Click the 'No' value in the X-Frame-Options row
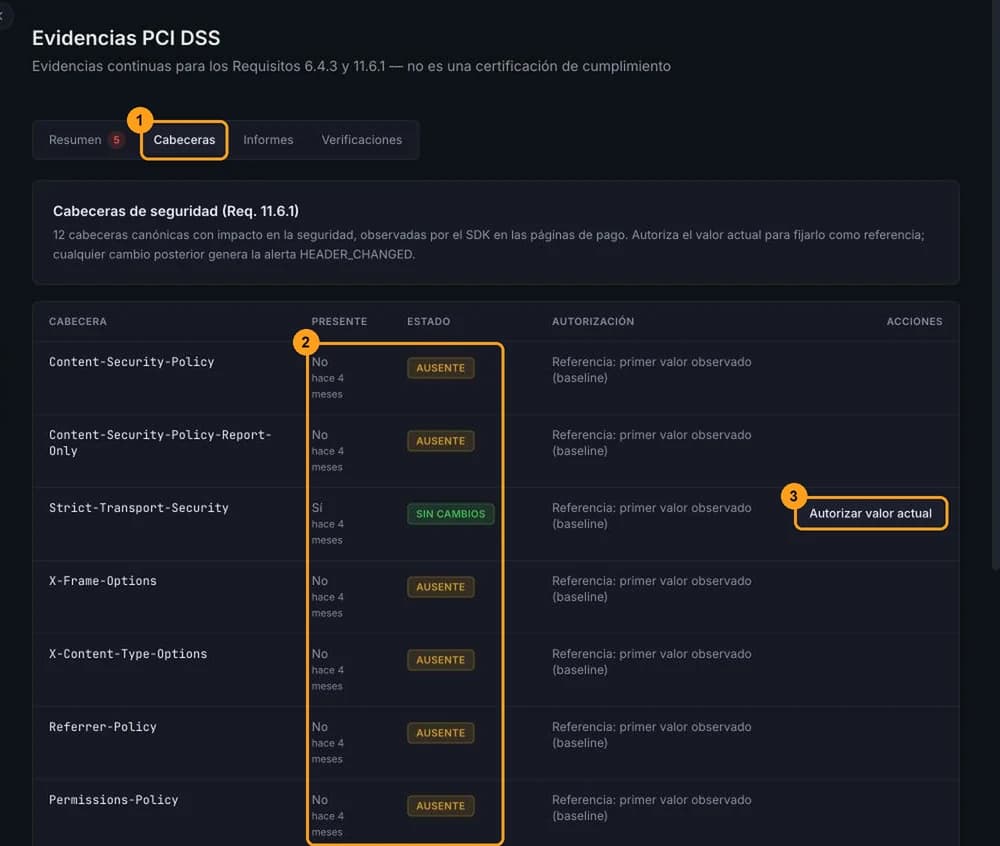This screenshot has height=846, width=1000. pos(320,581)
